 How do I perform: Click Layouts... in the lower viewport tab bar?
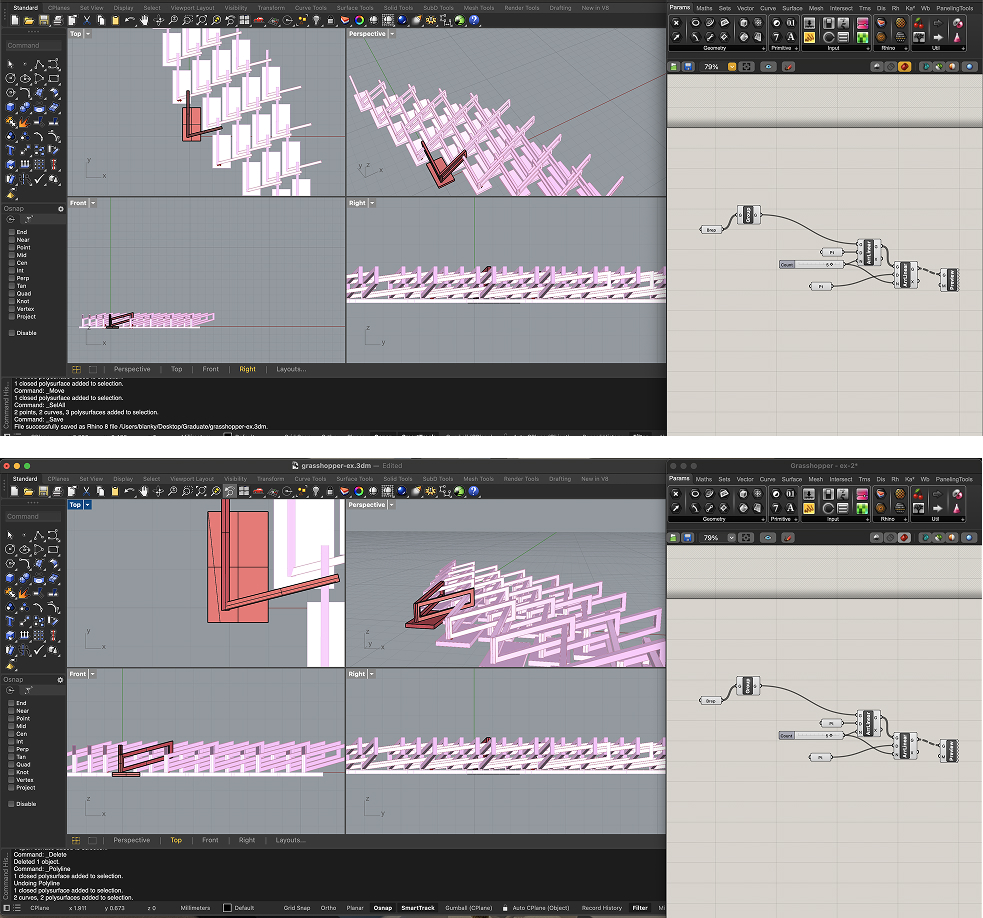pos(291,840)
